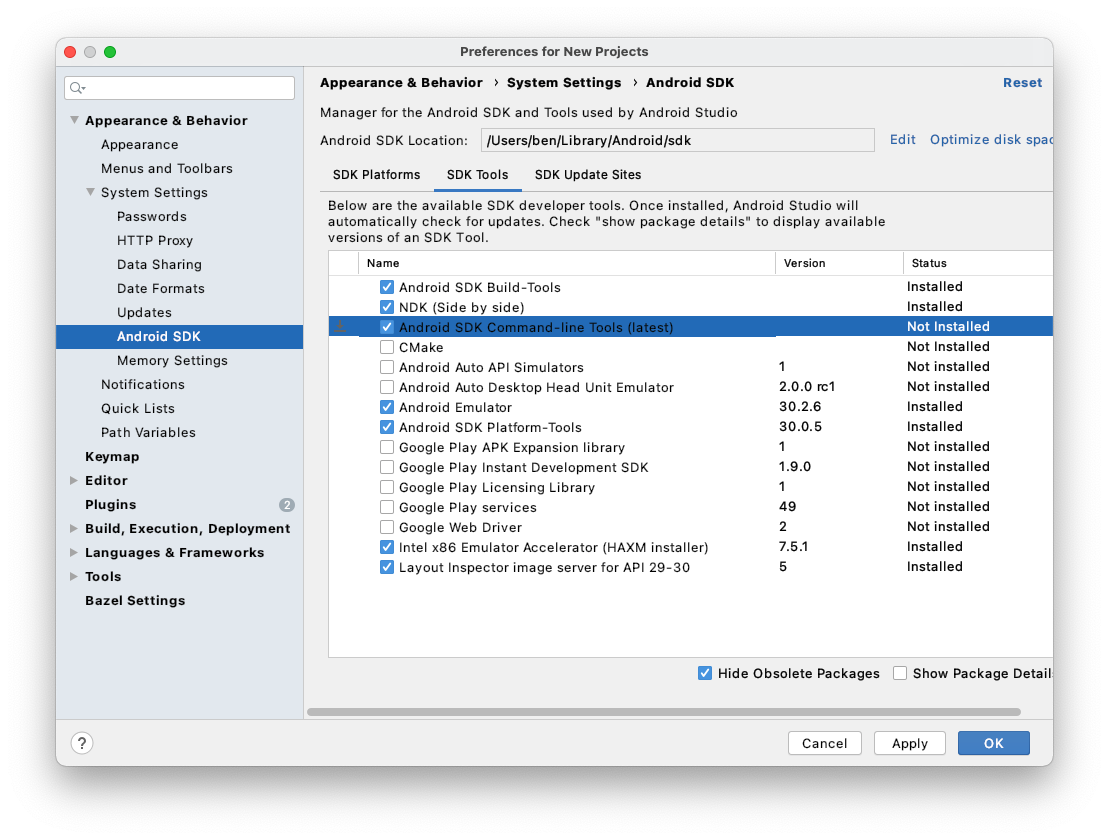Click version 30.2.6 of Android Emulator
Screen dimensions: 1109x840
[x=800, y=407]
